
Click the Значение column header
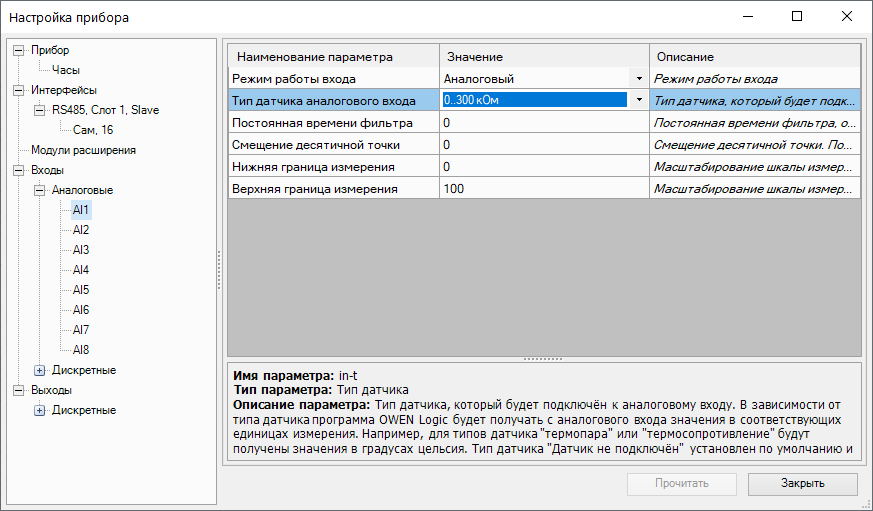tap(544, 57)
